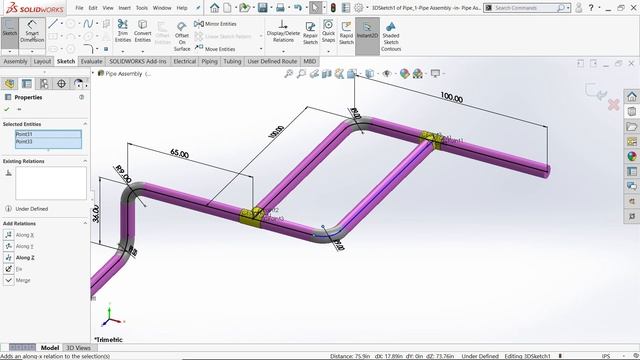This screenshot has width=640, height=360.
Task: Open the File menu
Action: (x=79, y=8)
